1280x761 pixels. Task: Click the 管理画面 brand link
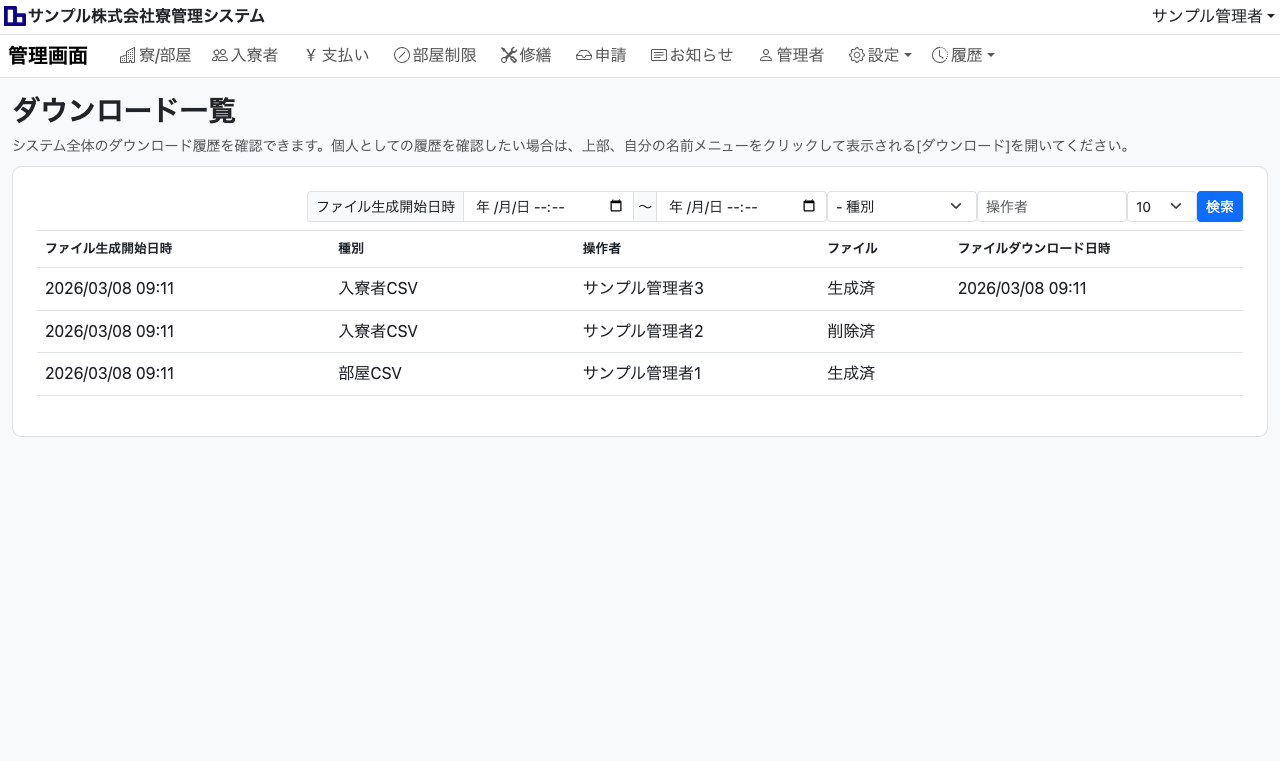[48, 56]
